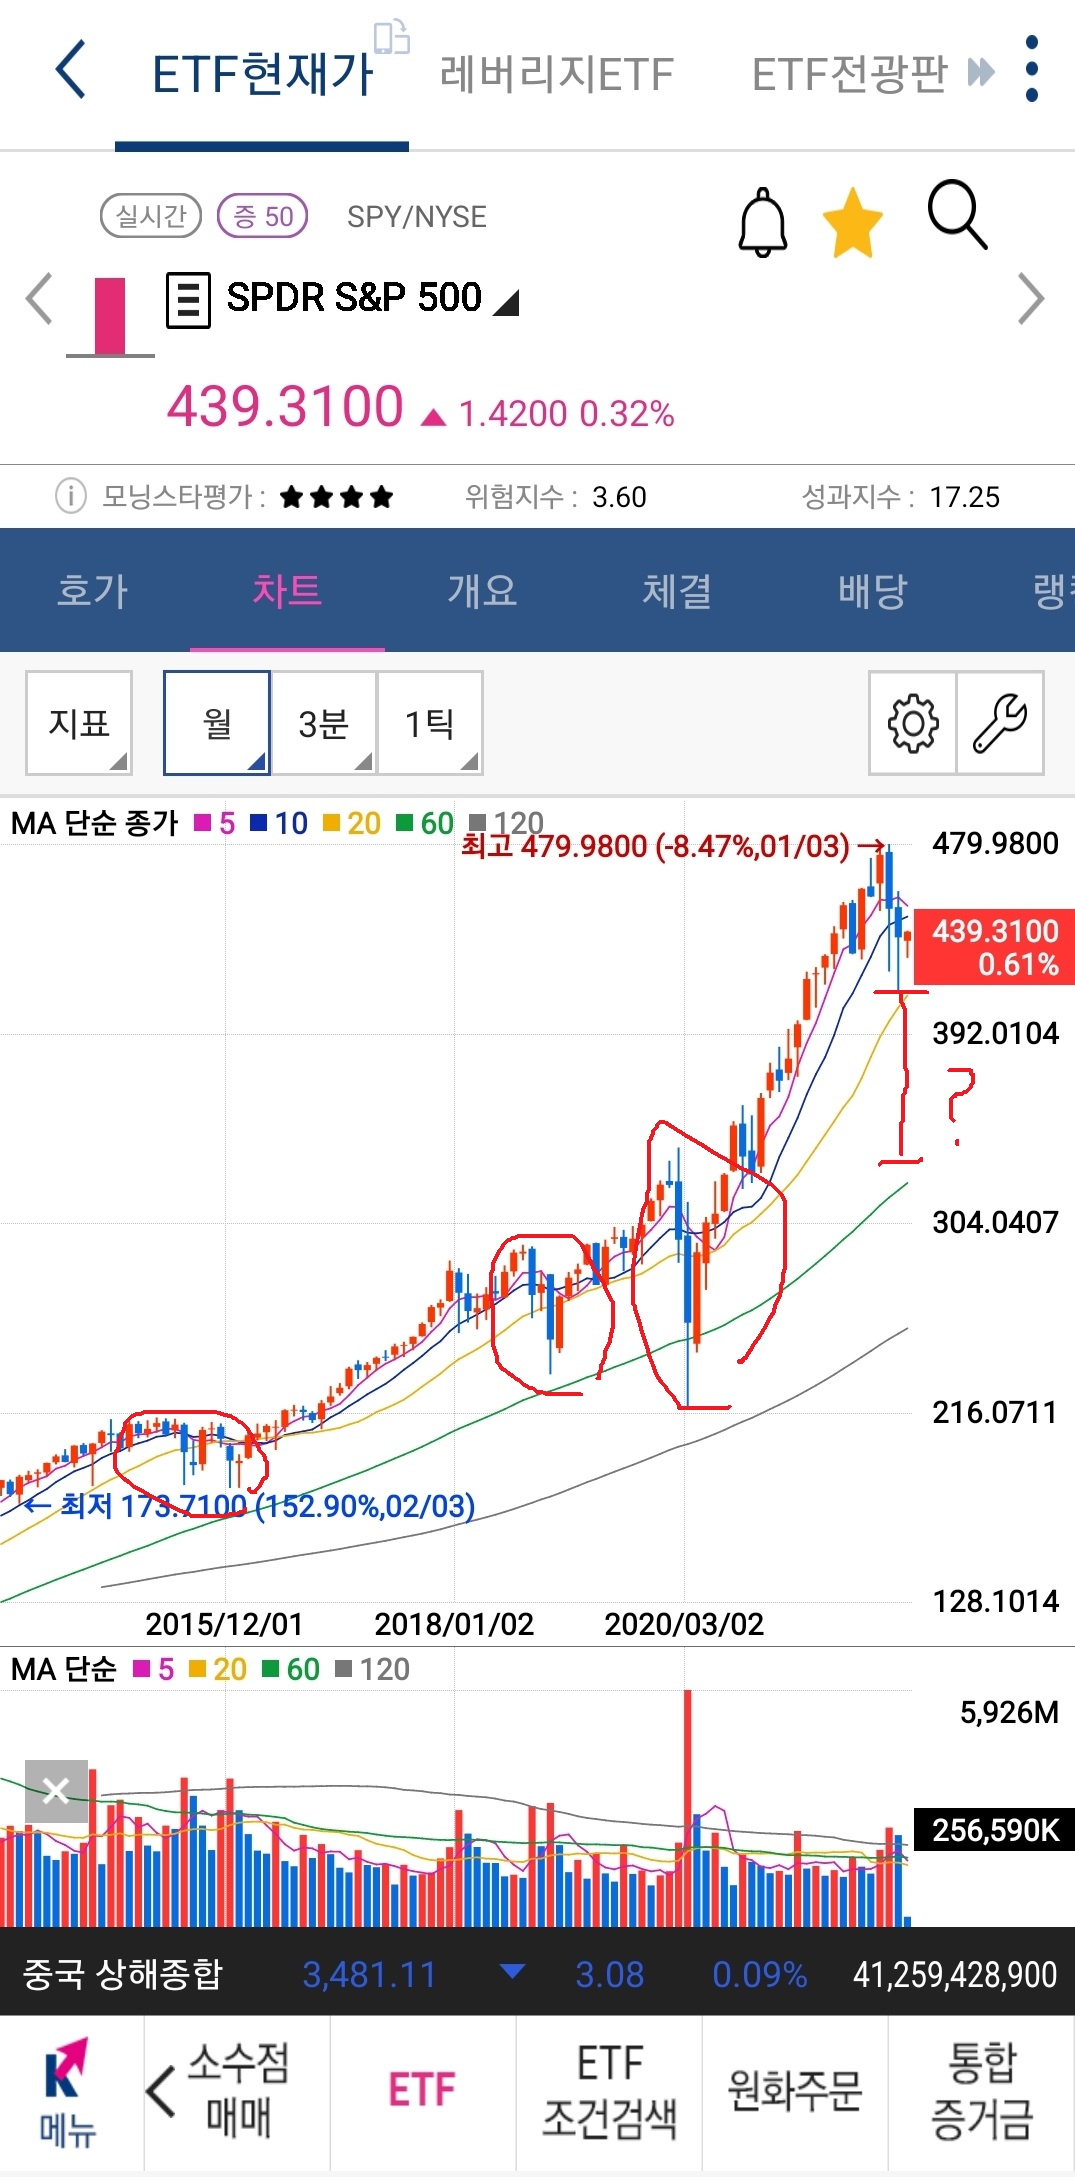Tap the pink mini candle thumbnail
The image size is (1075, 2177).
coord(110,316)
